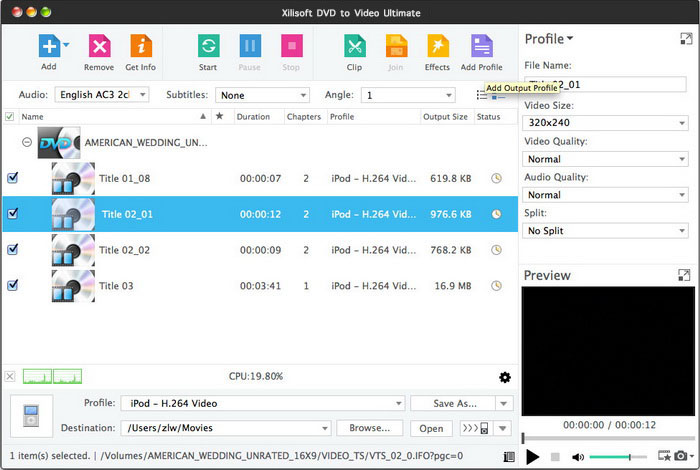The width and height of the screenshot is (700, 470).
Task: Click the star column header
Action: (x=219, y=116)
